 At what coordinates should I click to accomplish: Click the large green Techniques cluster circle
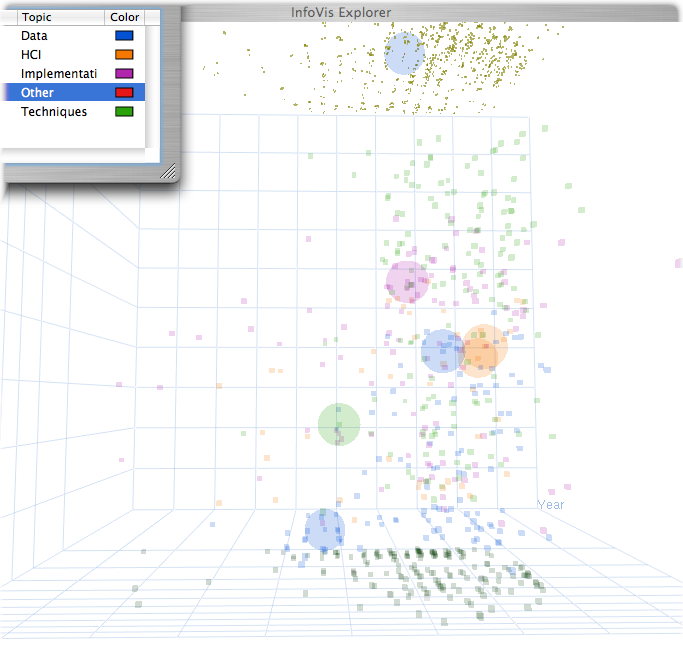point(339,424)
